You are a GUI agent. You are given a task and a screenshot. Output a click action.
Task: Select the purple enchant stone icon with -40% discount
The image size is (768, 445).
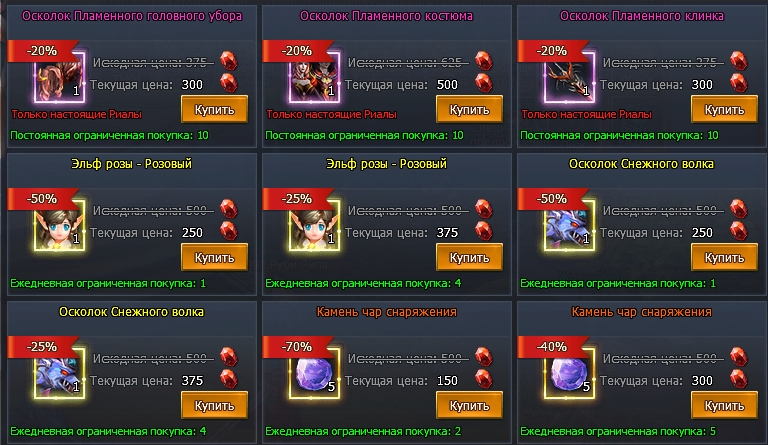569,373
